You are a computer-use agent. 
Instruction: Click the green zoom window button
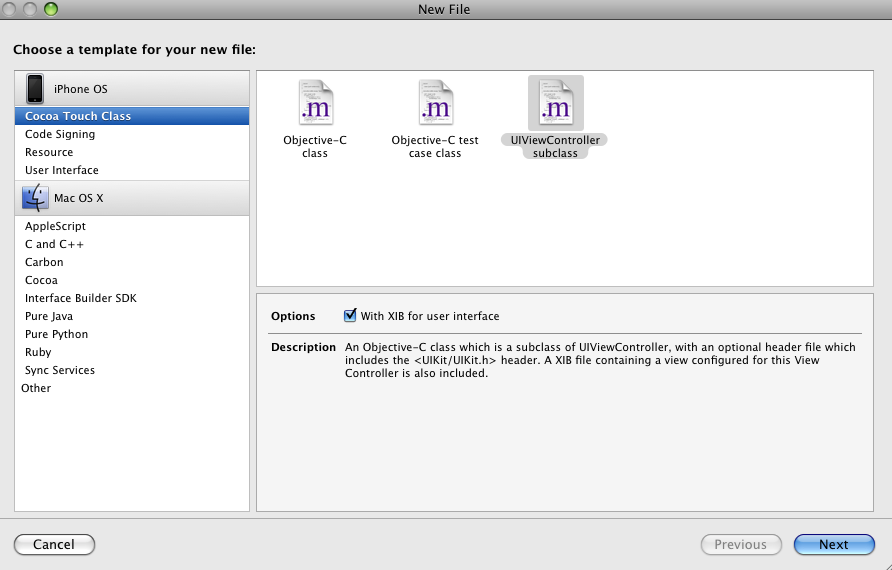pos(51,9)
